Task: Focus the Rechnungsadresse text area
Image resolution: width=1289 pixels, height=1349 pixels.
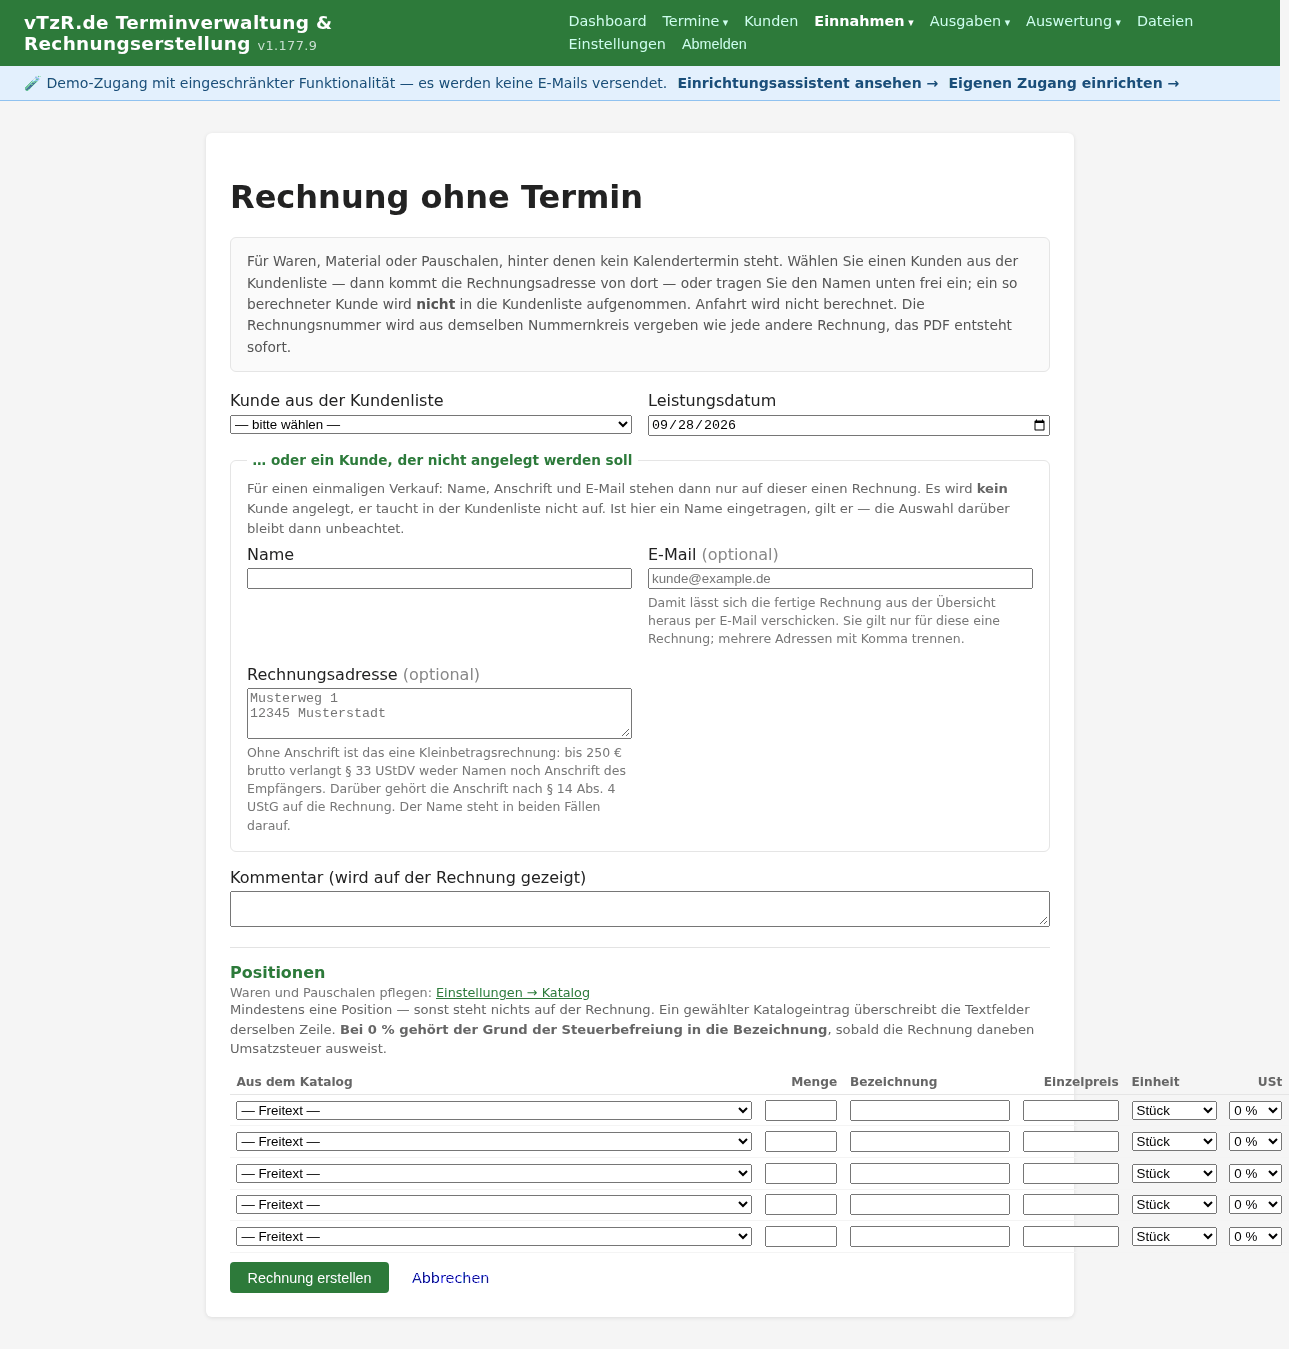Action: click(439, 713)
